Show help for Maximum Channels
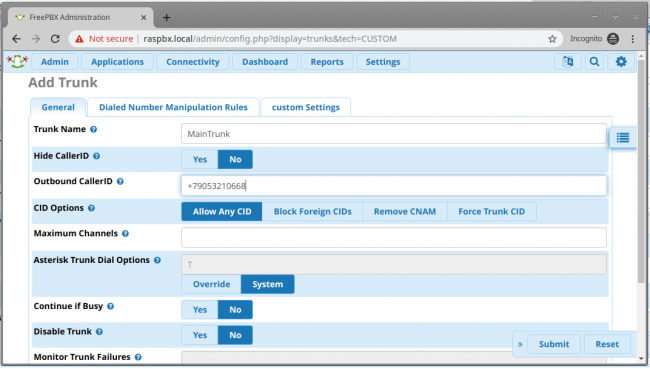This screenshot has height=369, width=650. 126,234
